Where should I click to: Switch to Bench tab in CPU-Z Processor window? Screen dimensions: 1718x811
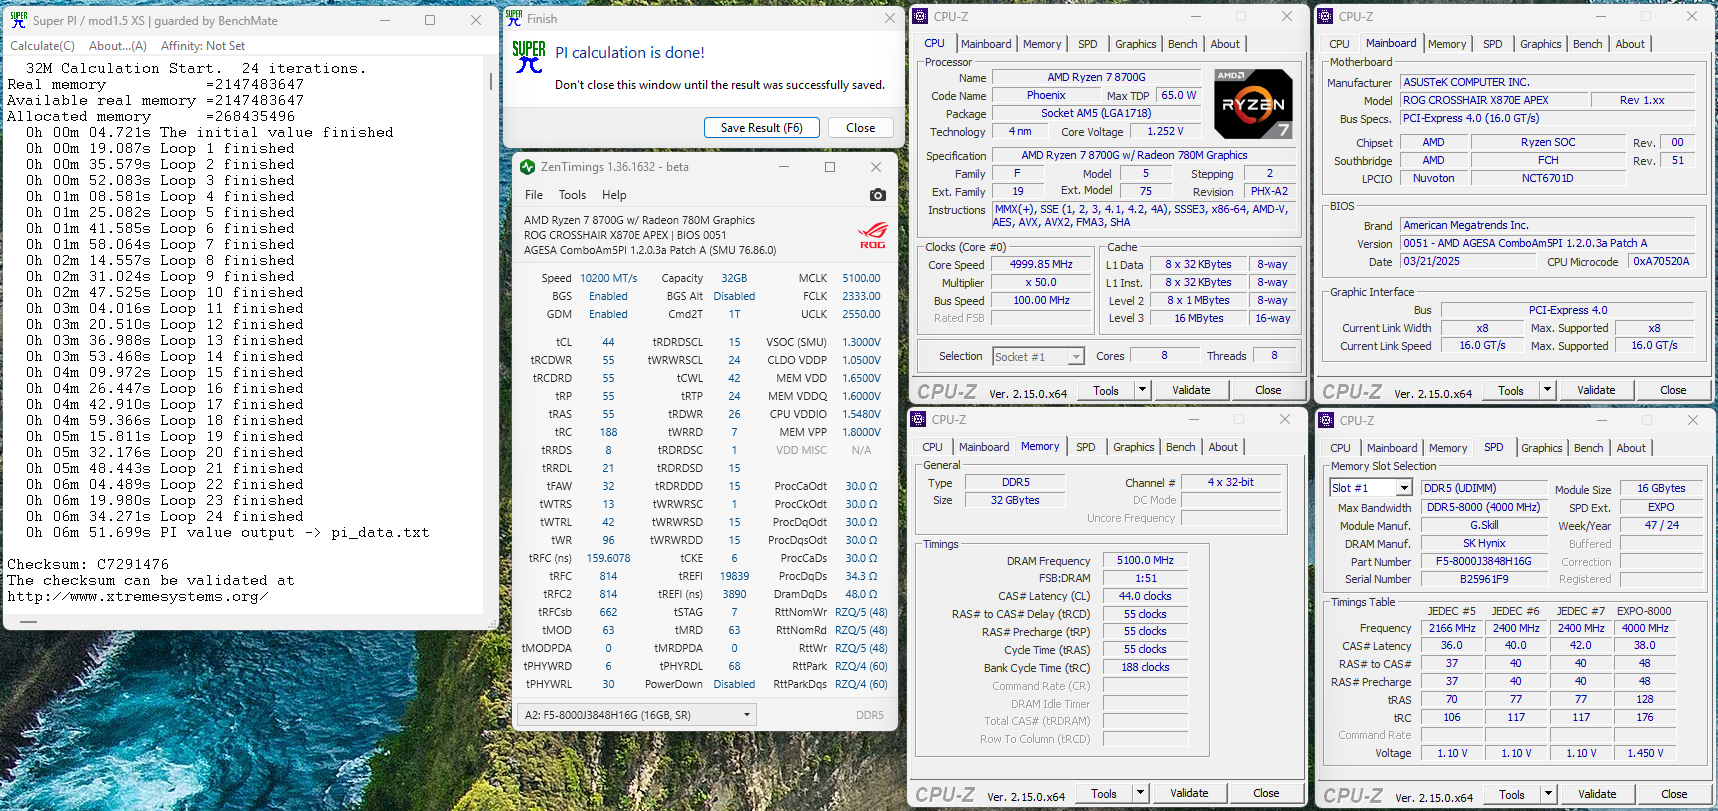point(1182,44)
